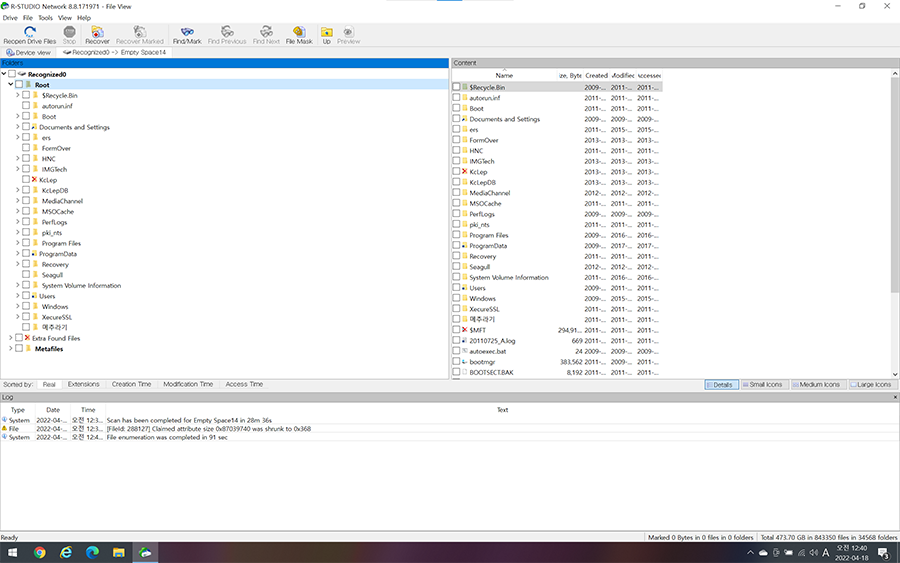Open the File menu
900x563 pixels.
coord(28,18)
